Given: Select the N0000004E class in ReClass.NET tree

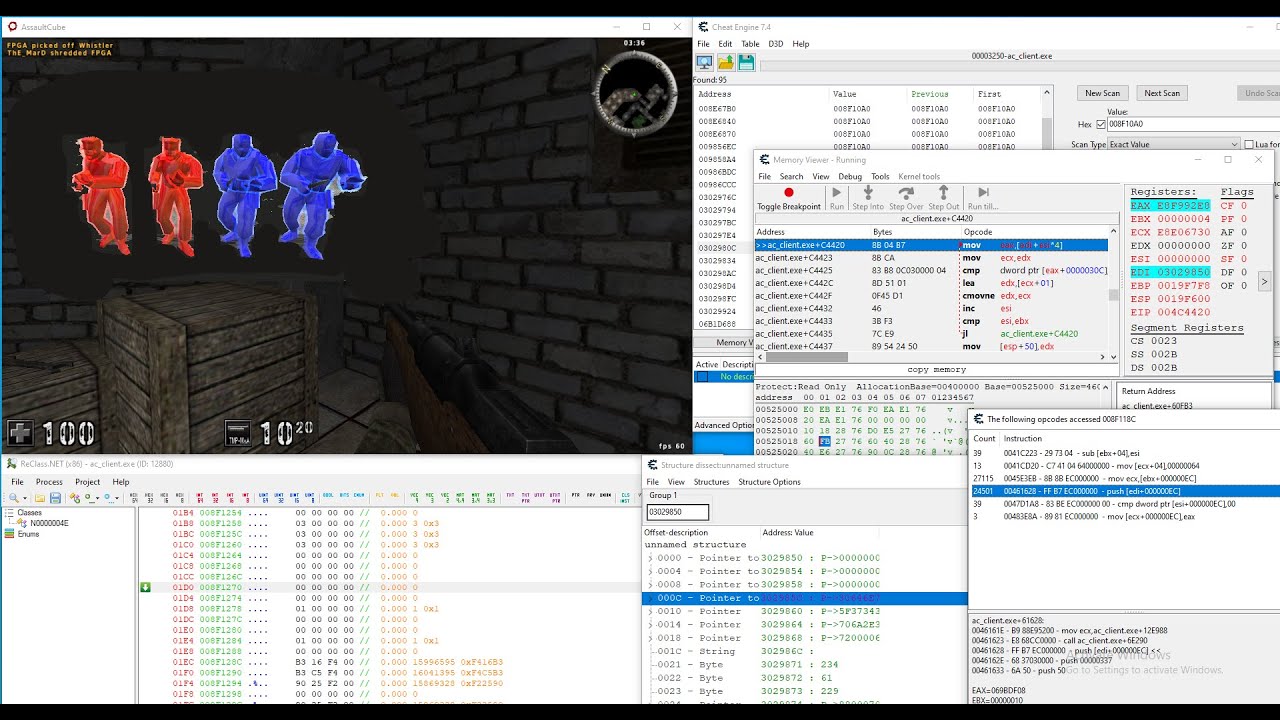Looking at the screenshot, I should pyautogui.click(x=48, y=522).
